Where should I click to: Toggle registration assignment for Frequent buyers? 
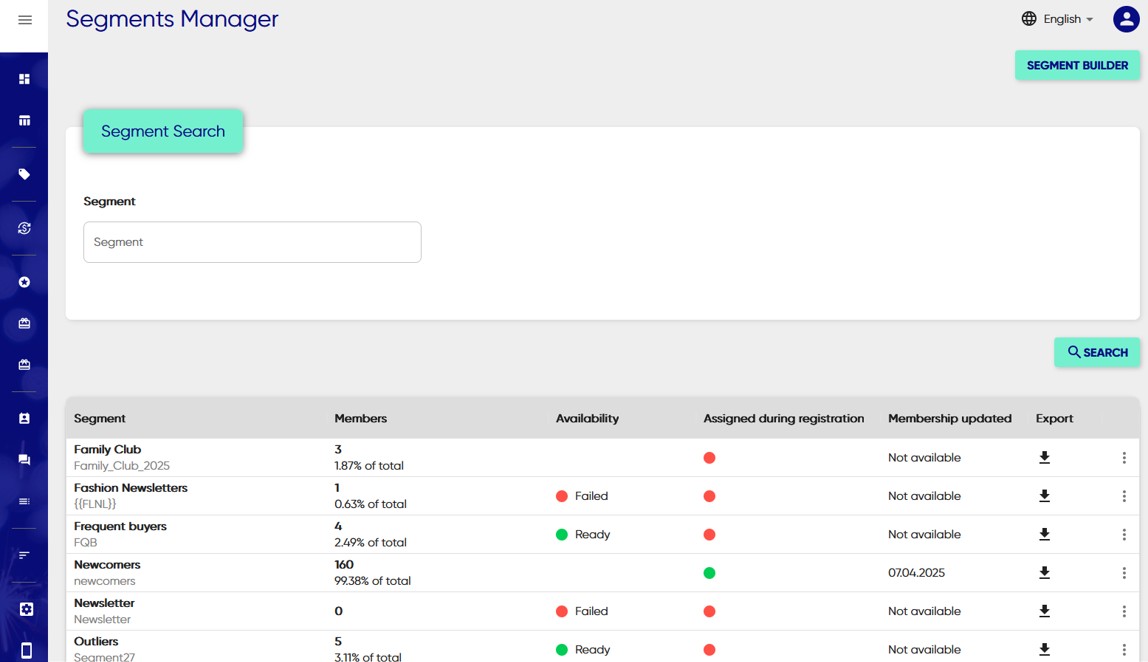pyautogui.click(x=709, y=535)
